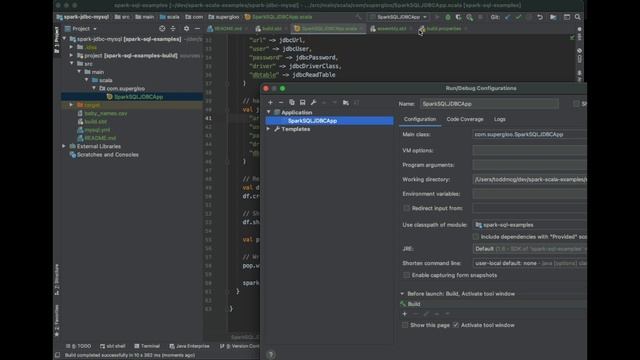This screenshot has width=640, height=360.
Task: Switch to Configuration tab
Action: pos(420,119)
